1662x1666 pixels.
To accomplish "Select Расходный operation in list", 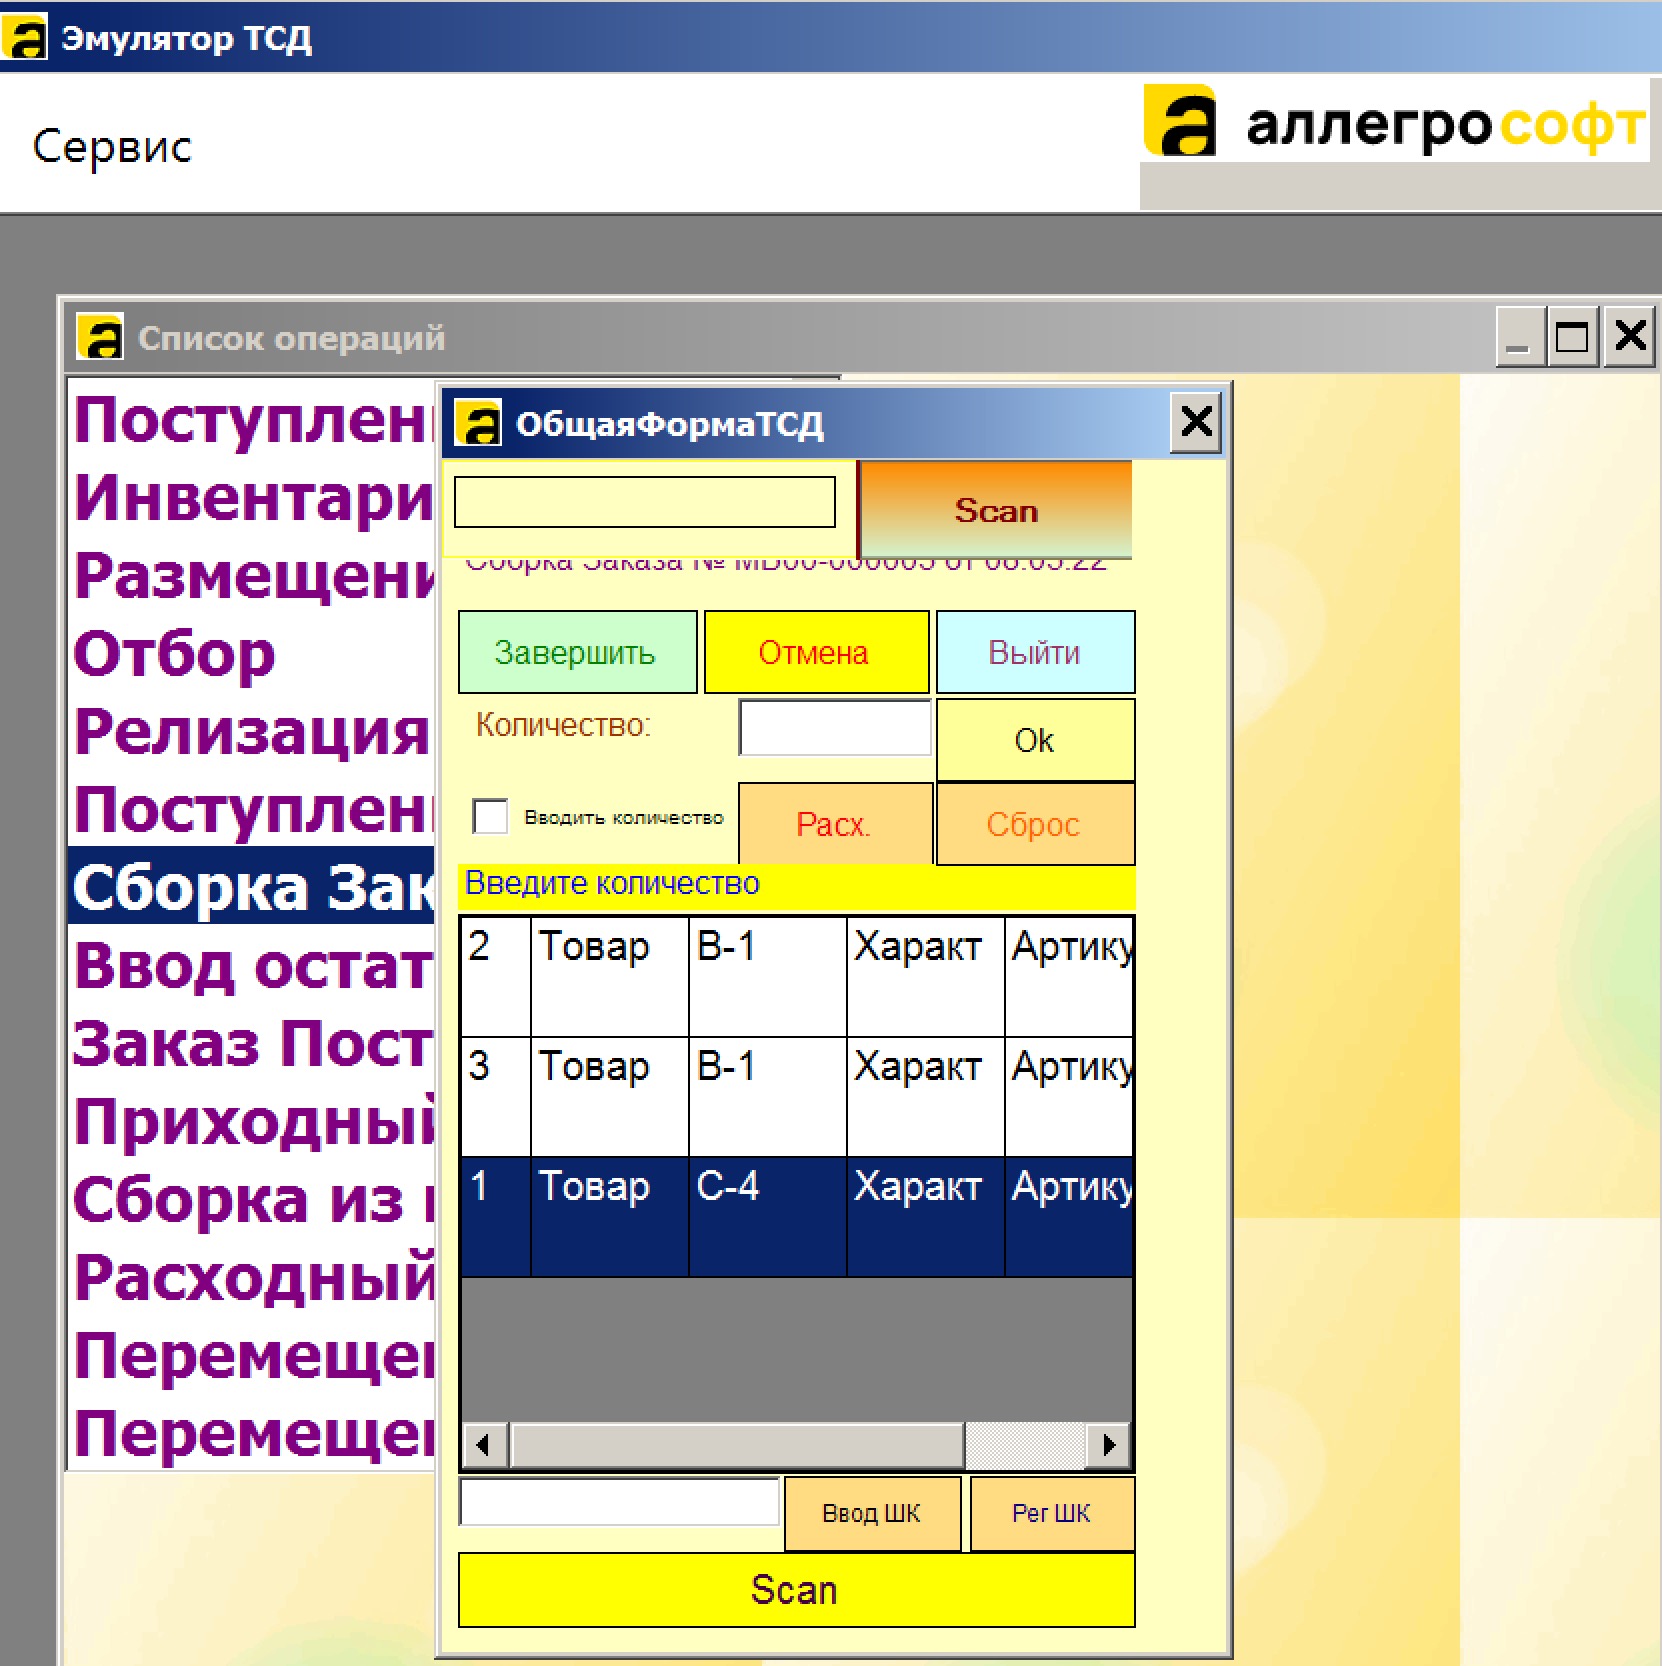I will pos(252,1278).
